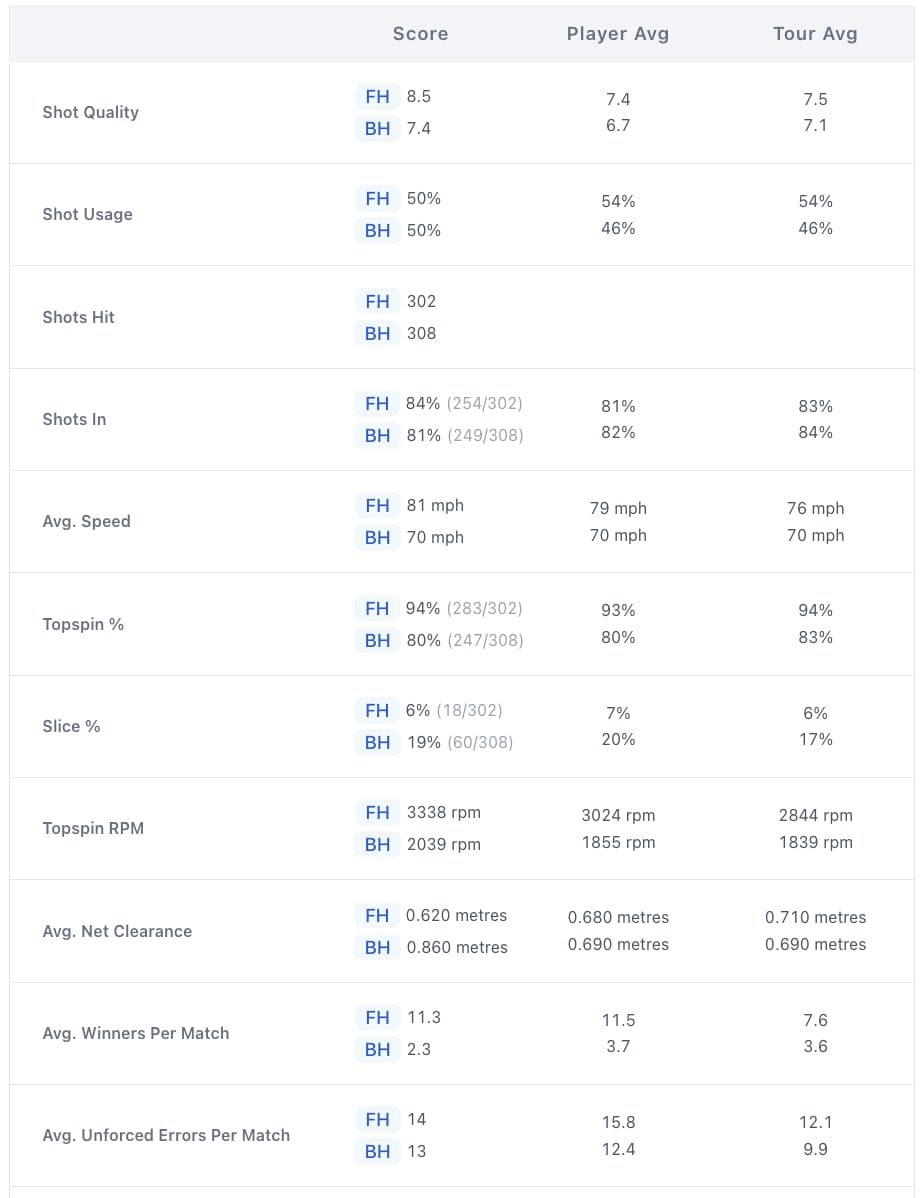Select the BH badge beside 13 unforced errors
The height and width of the screenshot is (1198, 922).
[x=377, y=1151]
